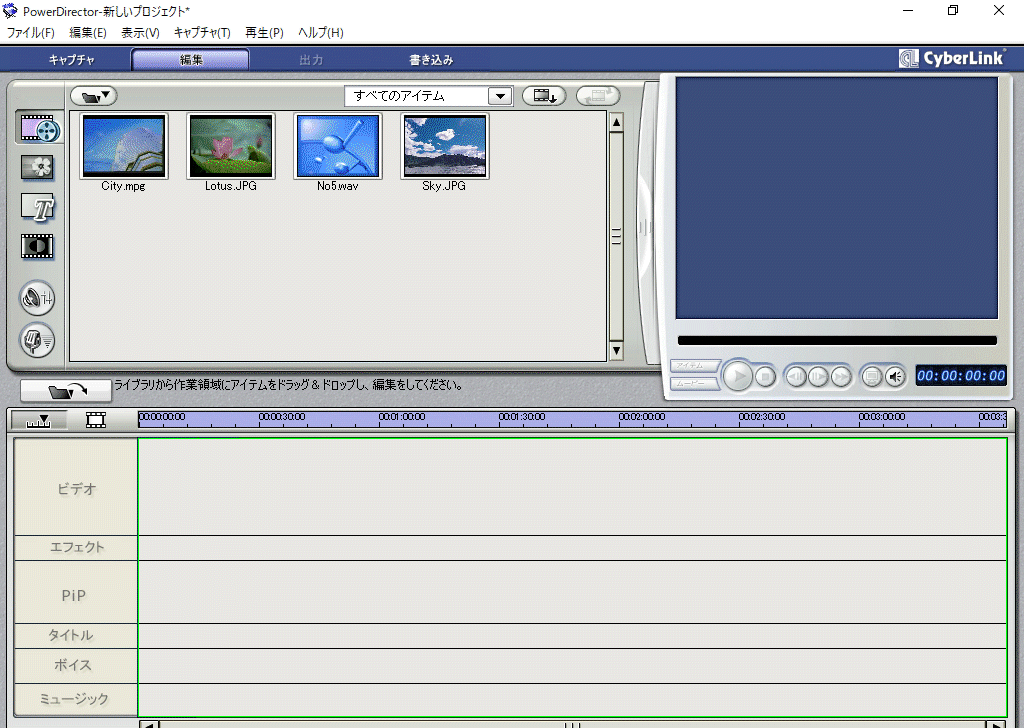
Task: Toggle the アイテム preview mode
Action: coord(694,365)
